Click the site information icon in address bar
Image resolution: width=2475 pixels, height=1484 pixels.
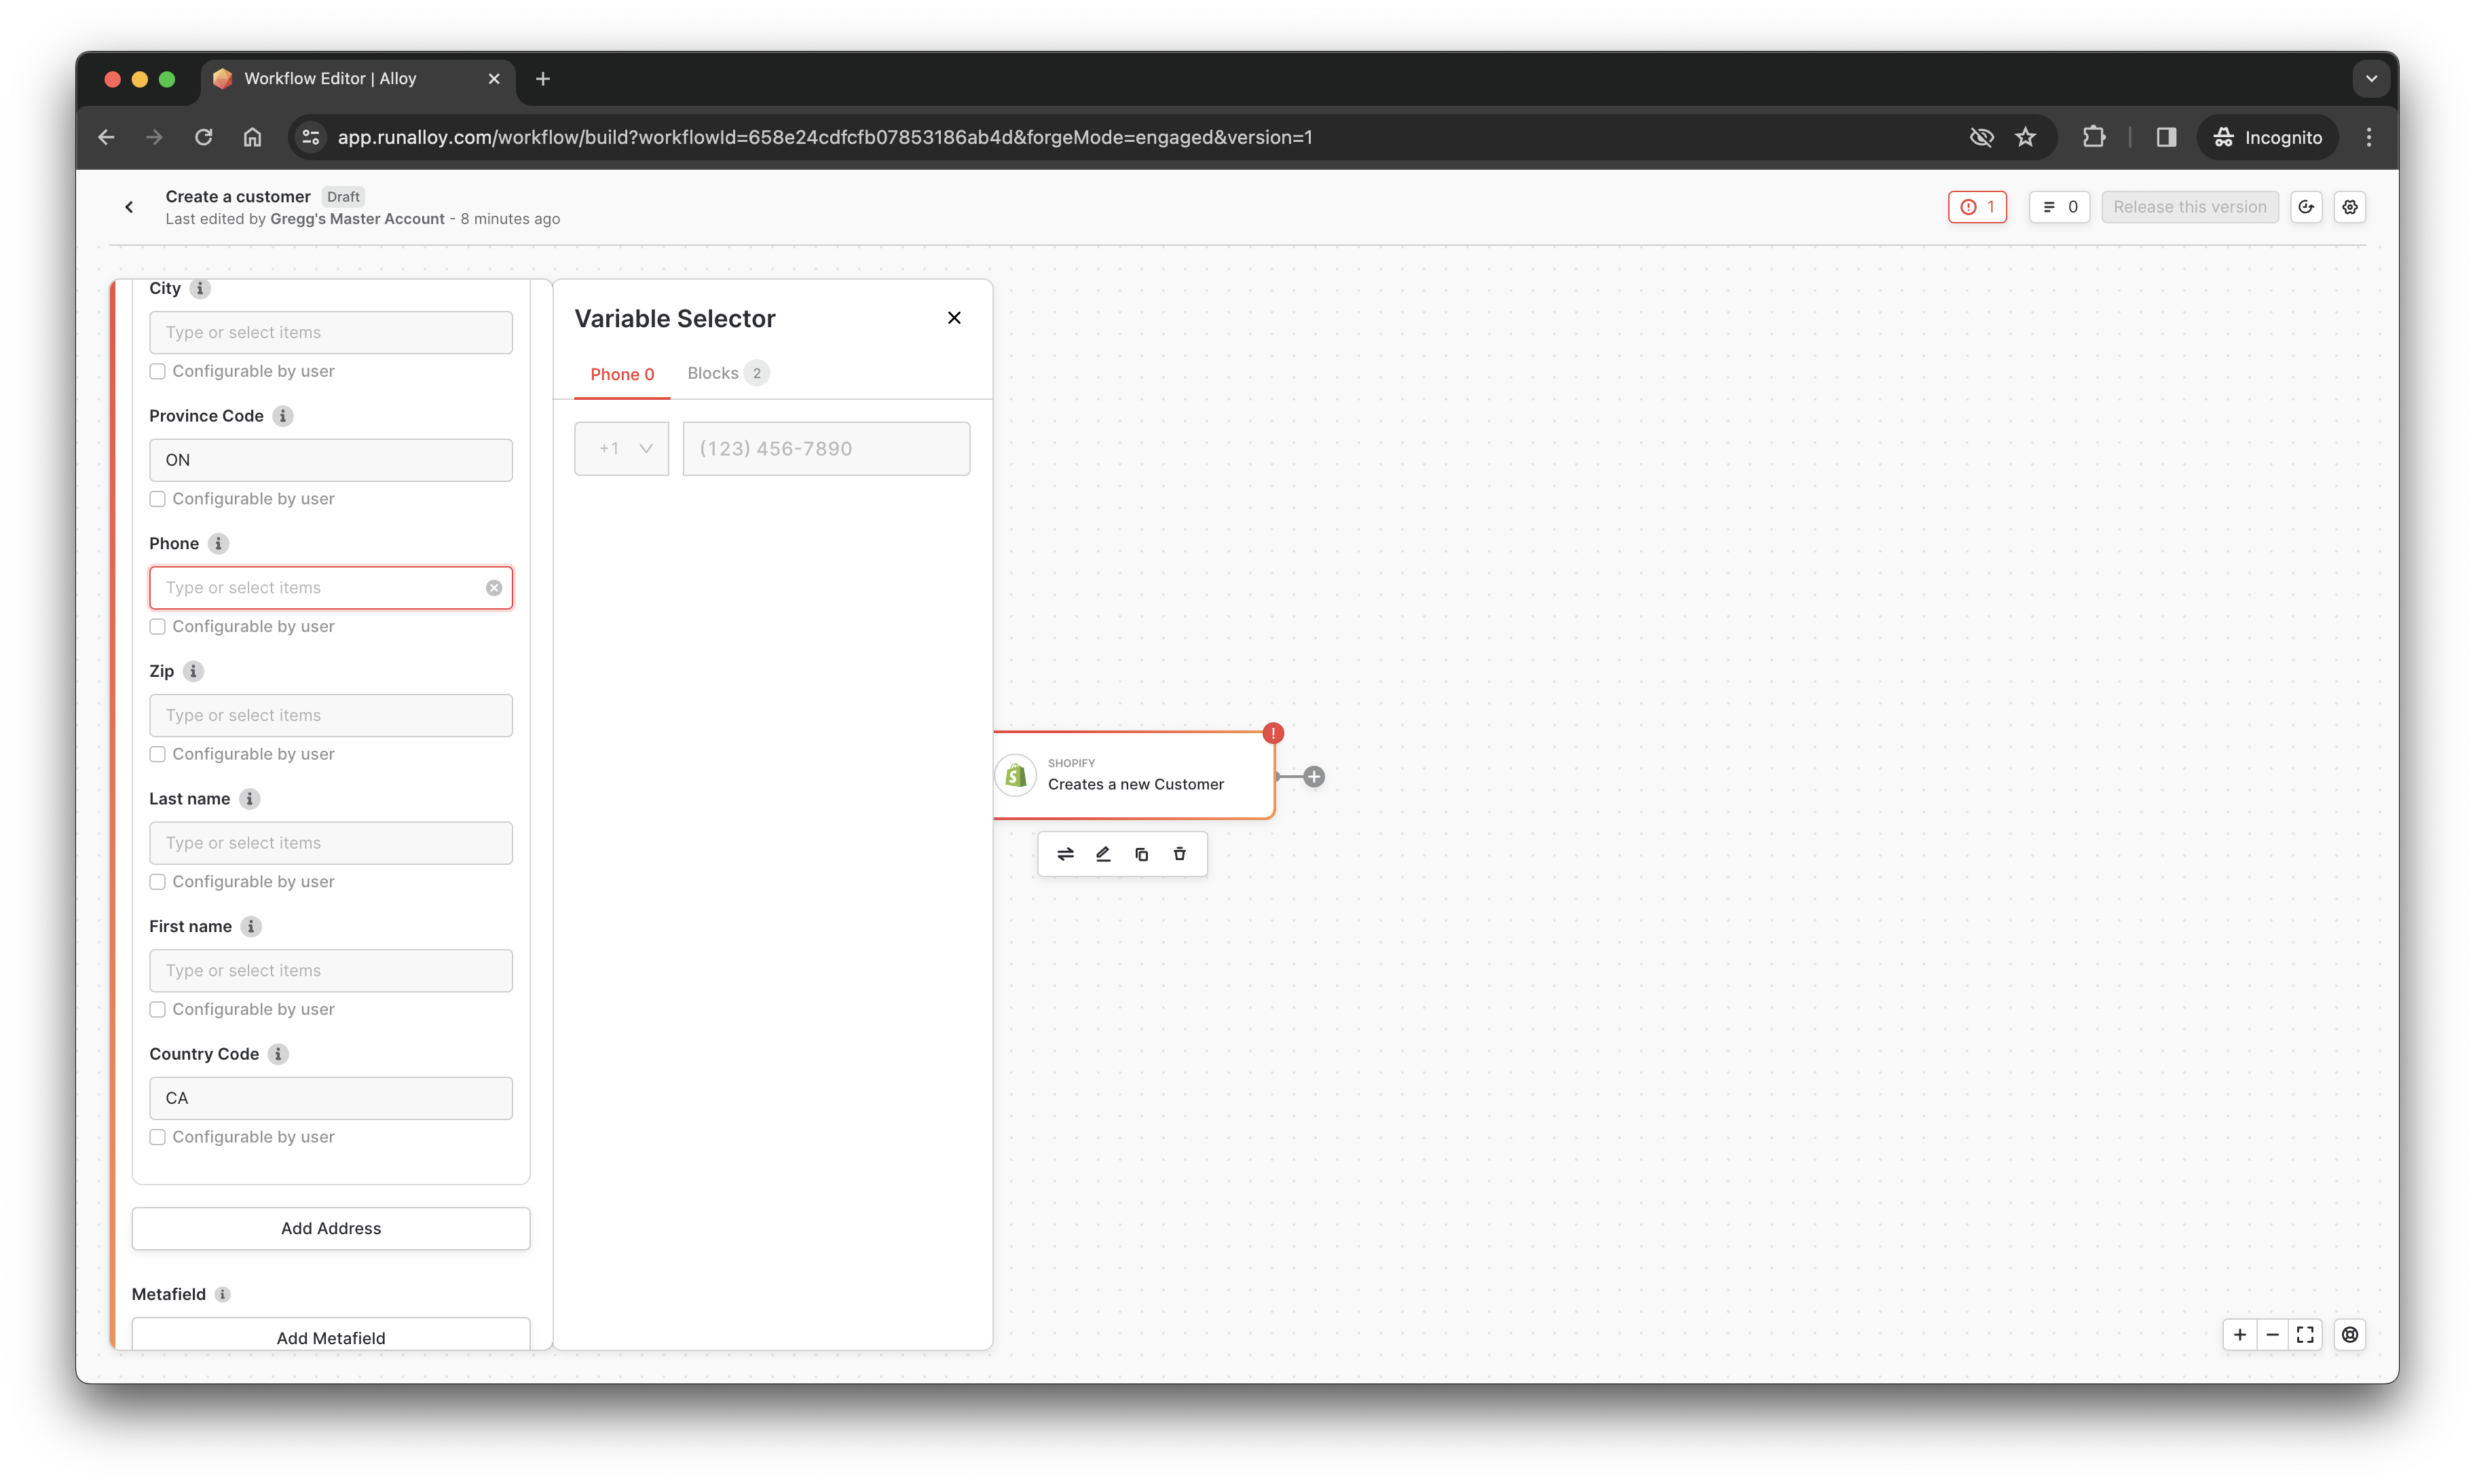(311, 137)
